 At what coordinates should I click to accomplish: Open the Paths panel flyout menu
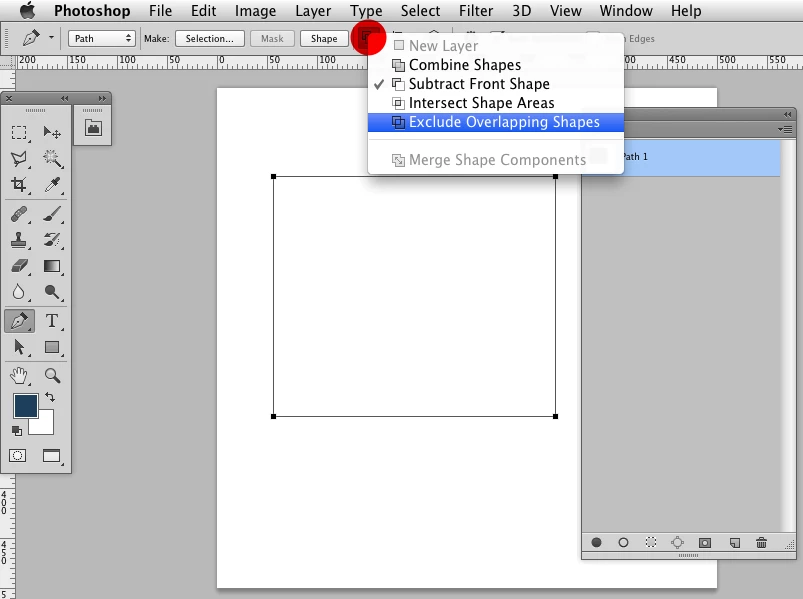click(786, 130)
